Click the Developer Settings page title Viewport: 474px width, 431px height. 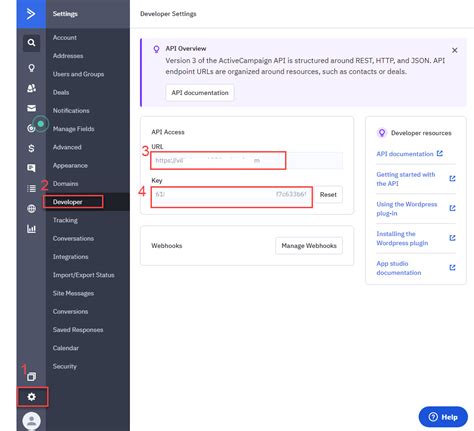tap(168, 14)
